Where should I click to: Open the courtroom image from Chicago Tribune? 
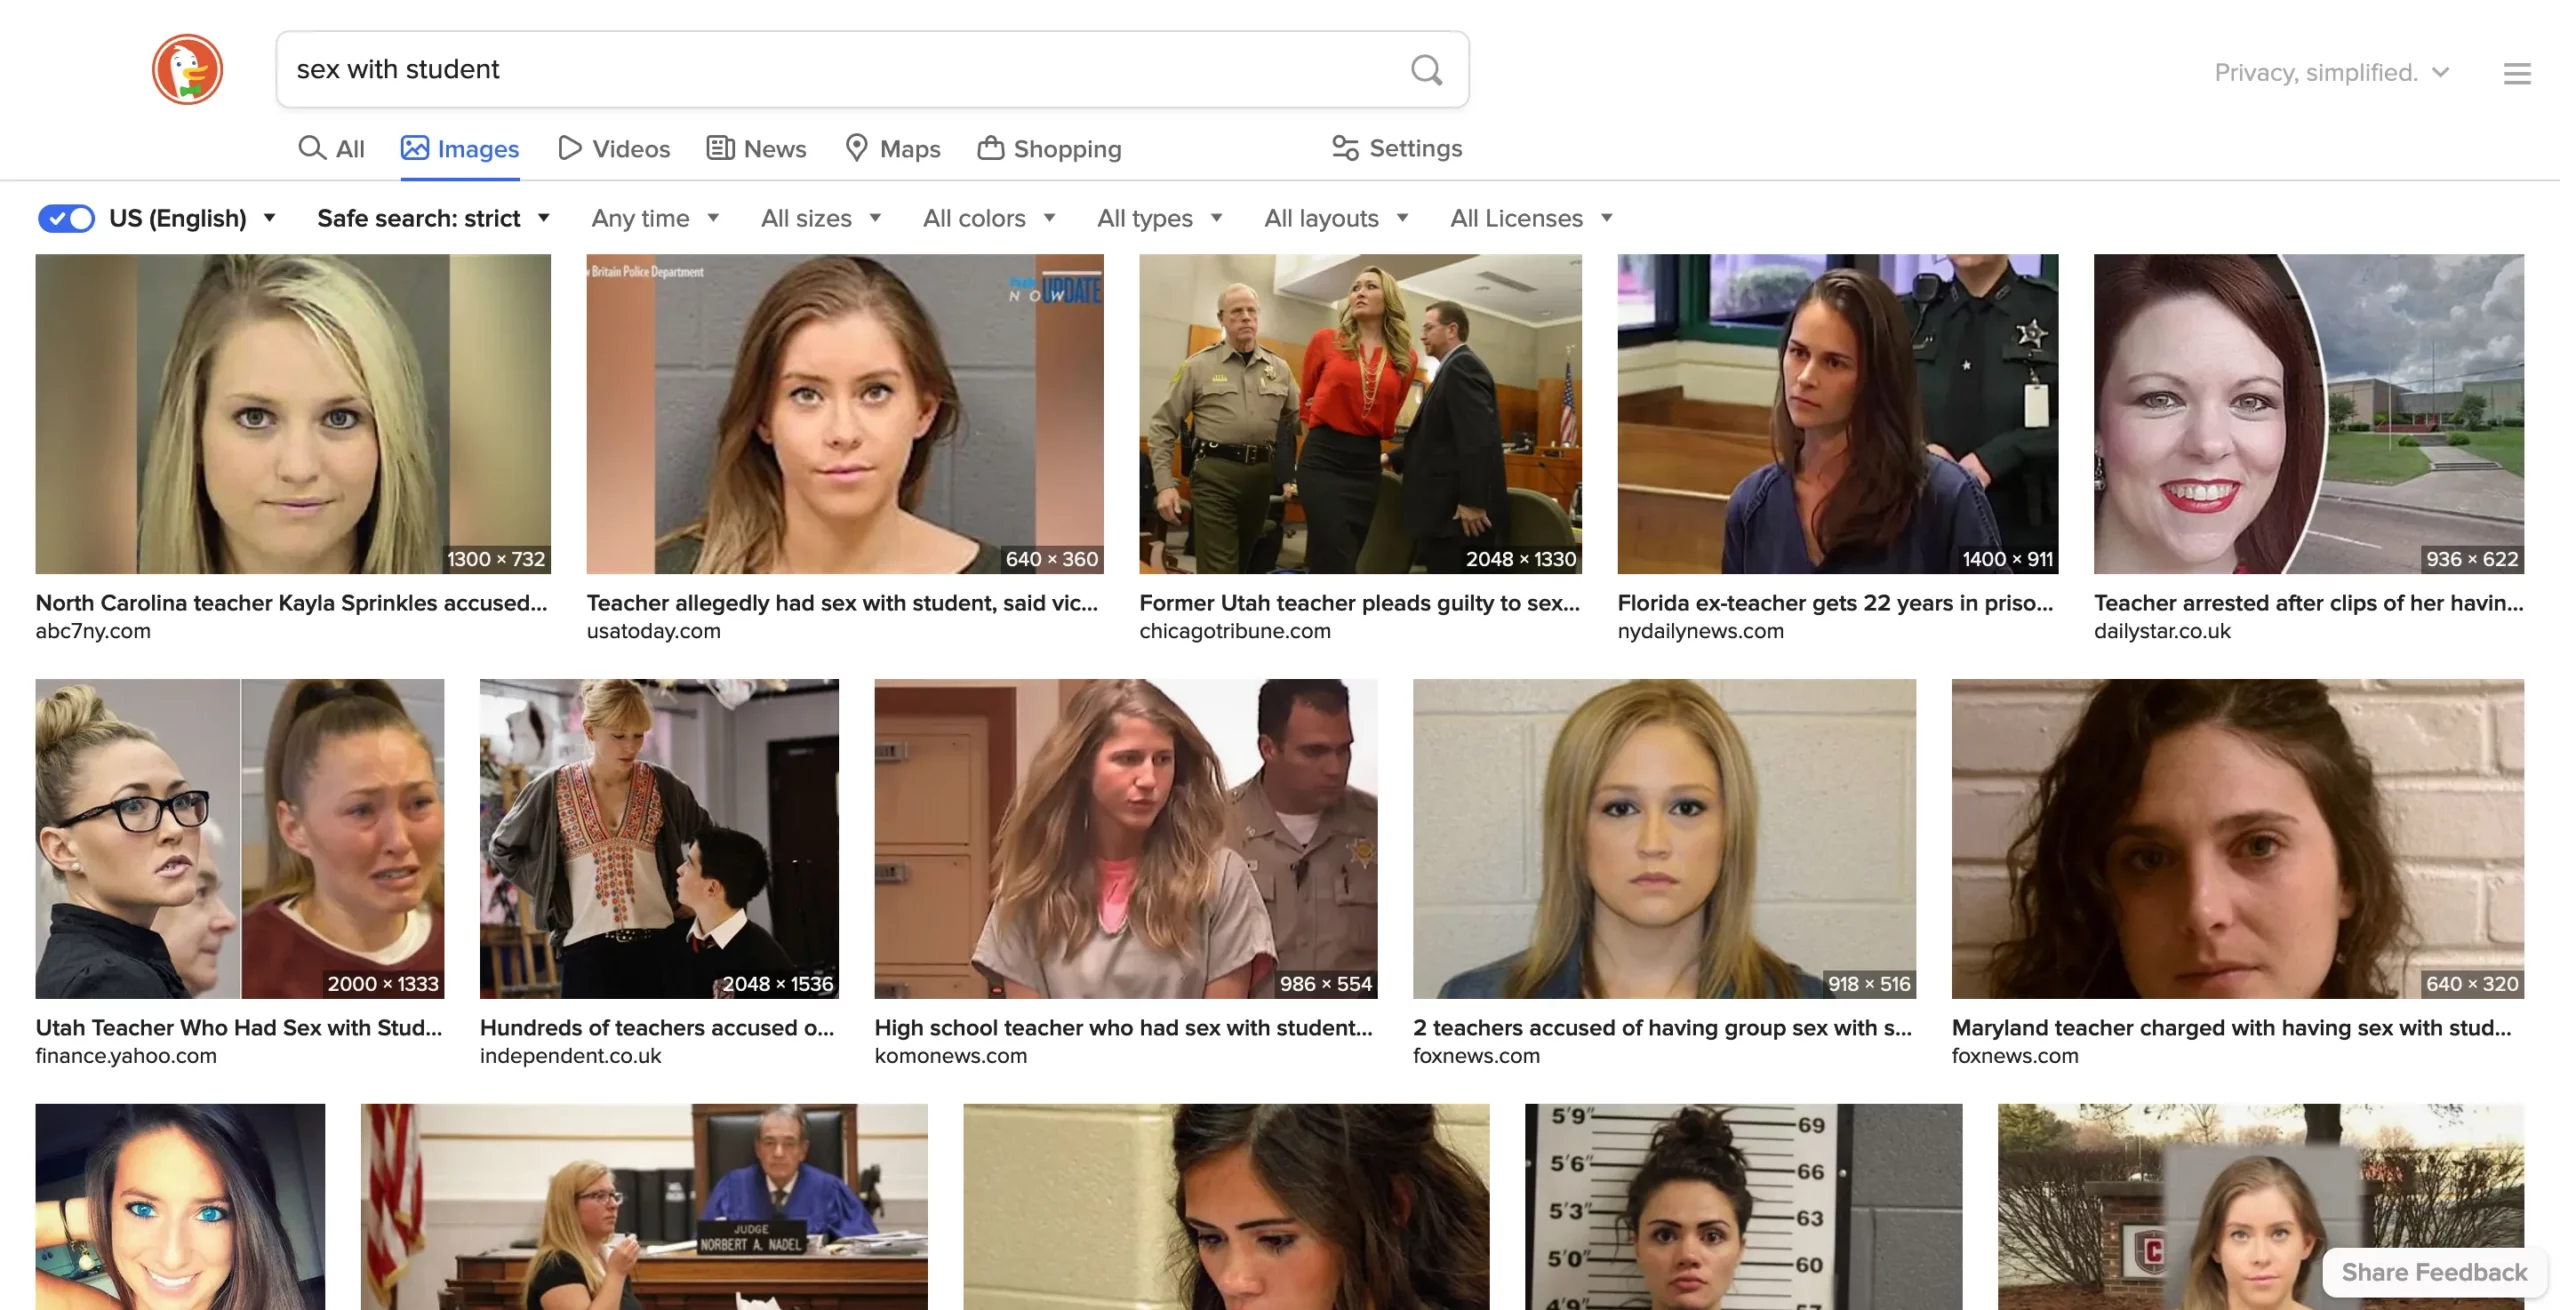tap(1360, 413)
